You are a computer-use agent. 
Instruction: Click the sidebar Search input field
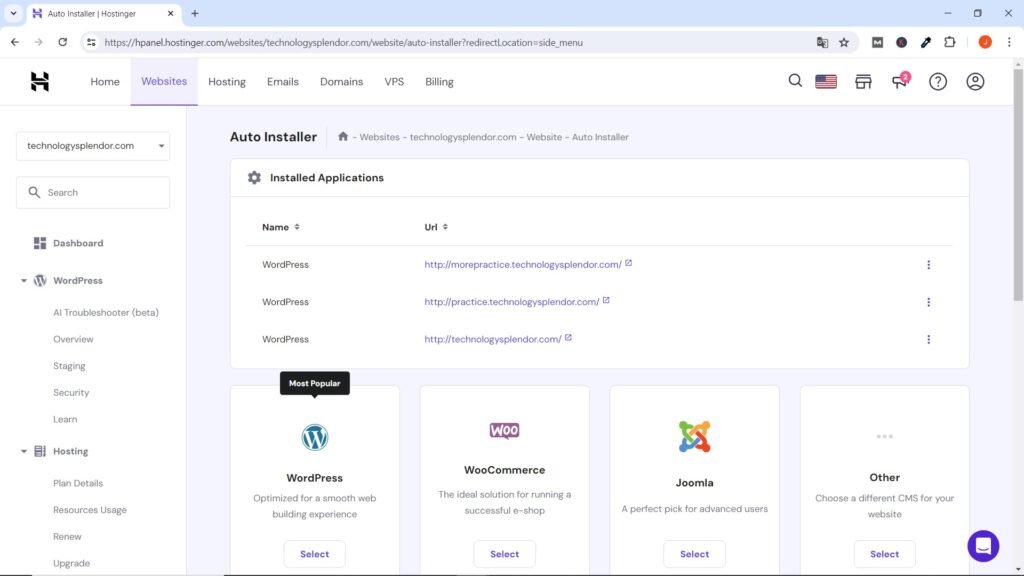(92, 192)
